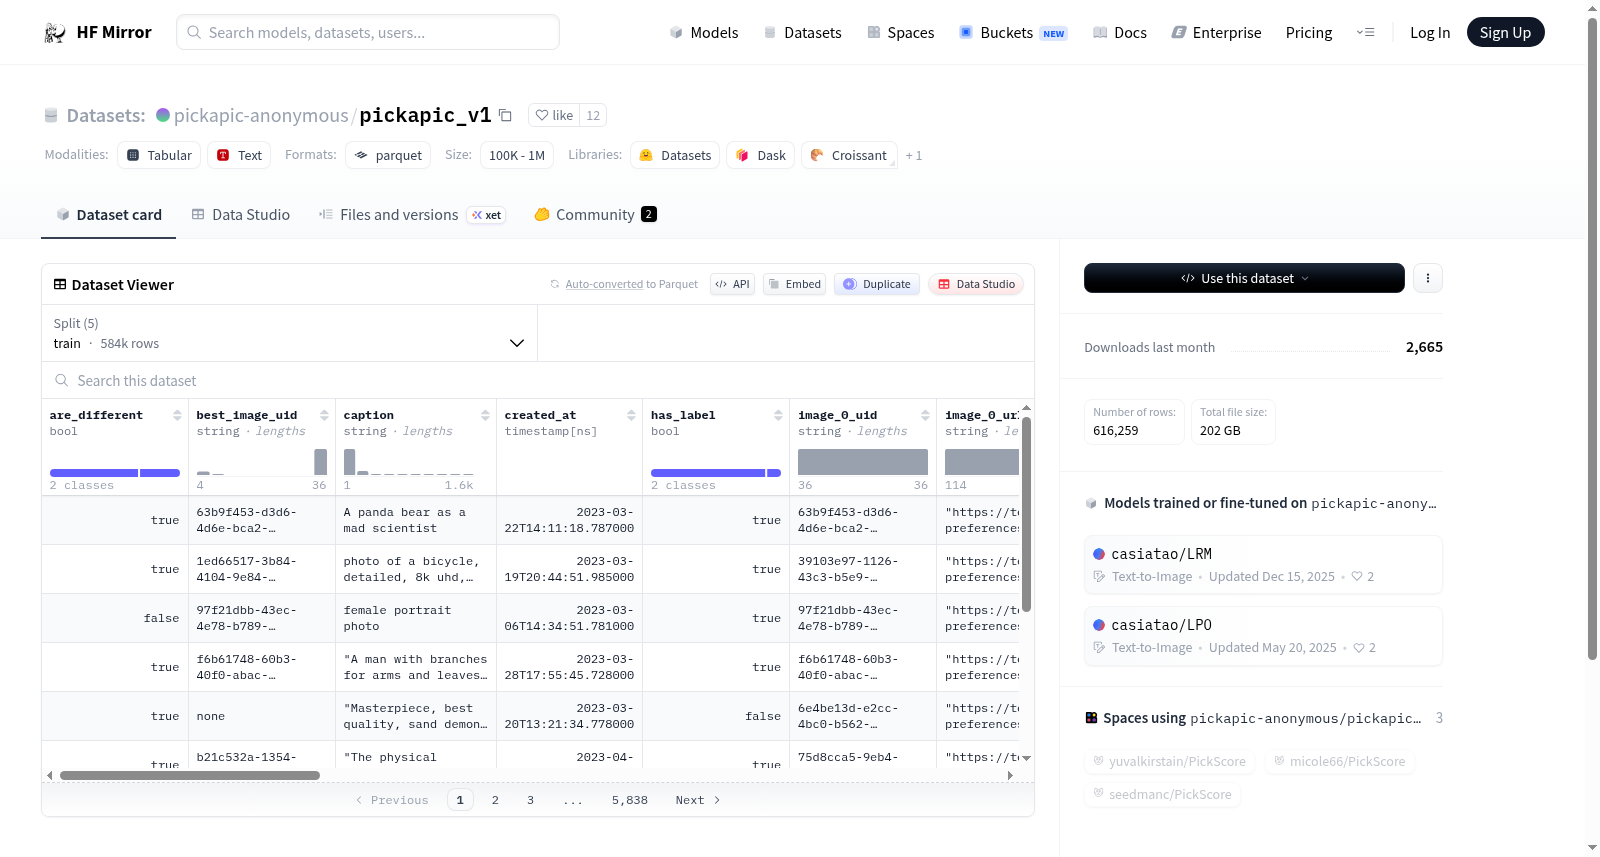
Task: Sort the are_different column
Action: pos(177,415)
